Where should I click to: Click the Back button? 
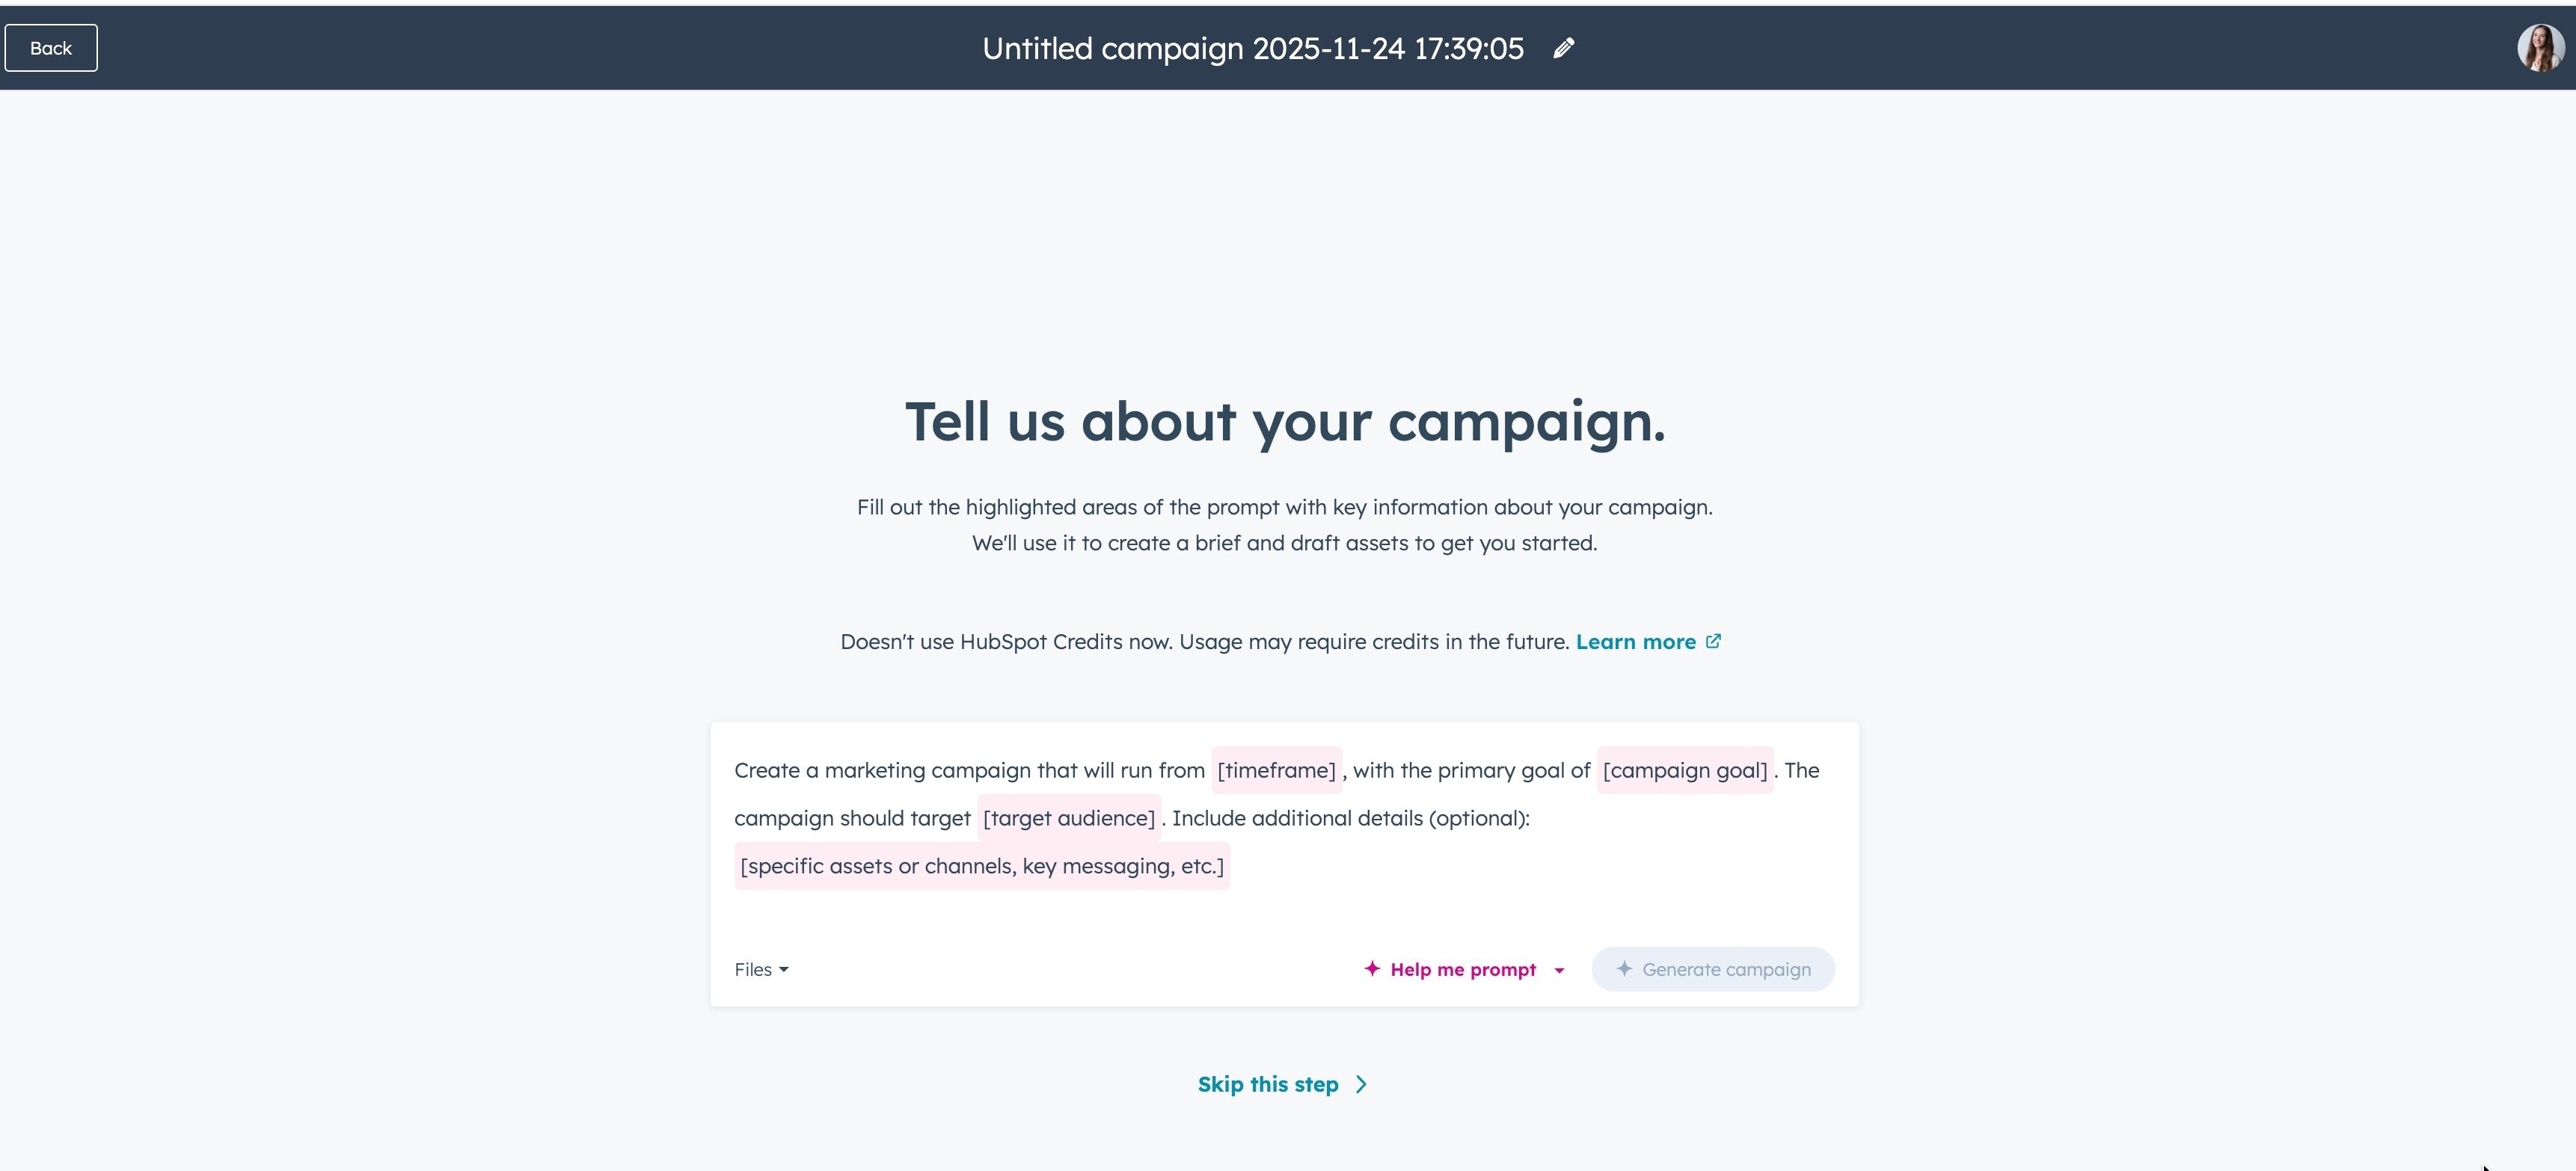point(51,48)
